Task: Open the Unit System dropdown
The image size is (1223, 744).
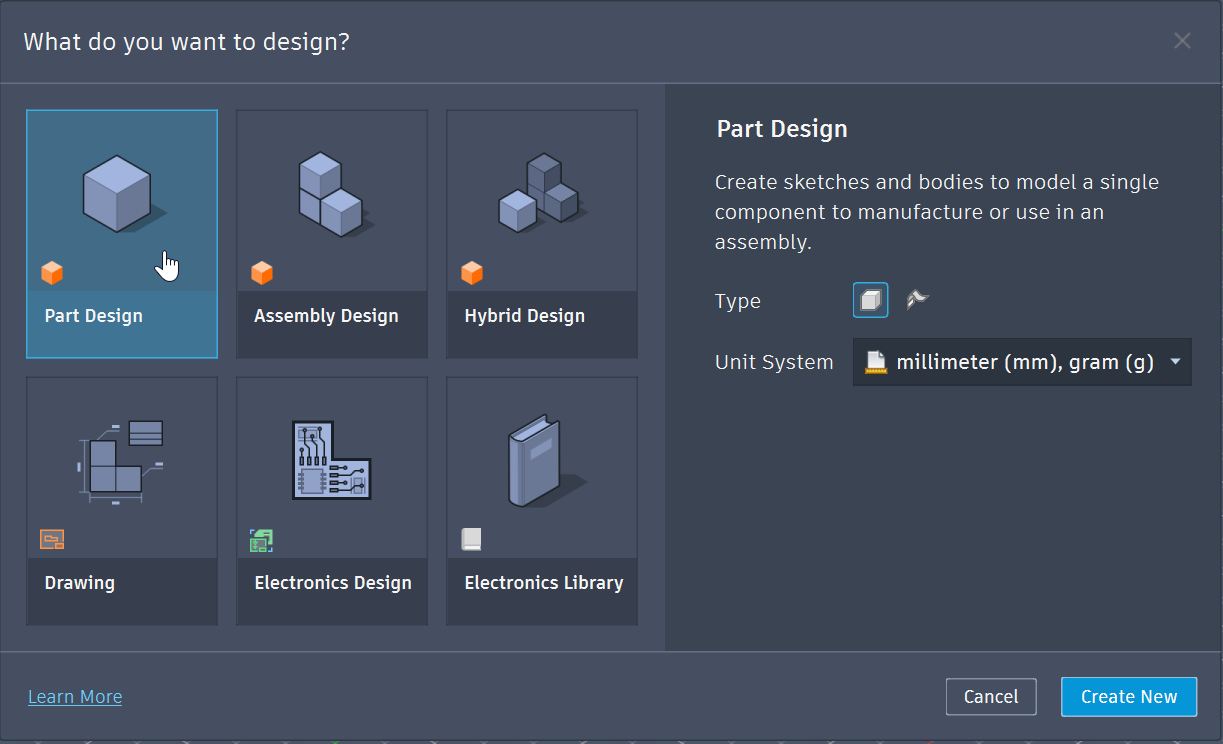Action: point(1020,362)
